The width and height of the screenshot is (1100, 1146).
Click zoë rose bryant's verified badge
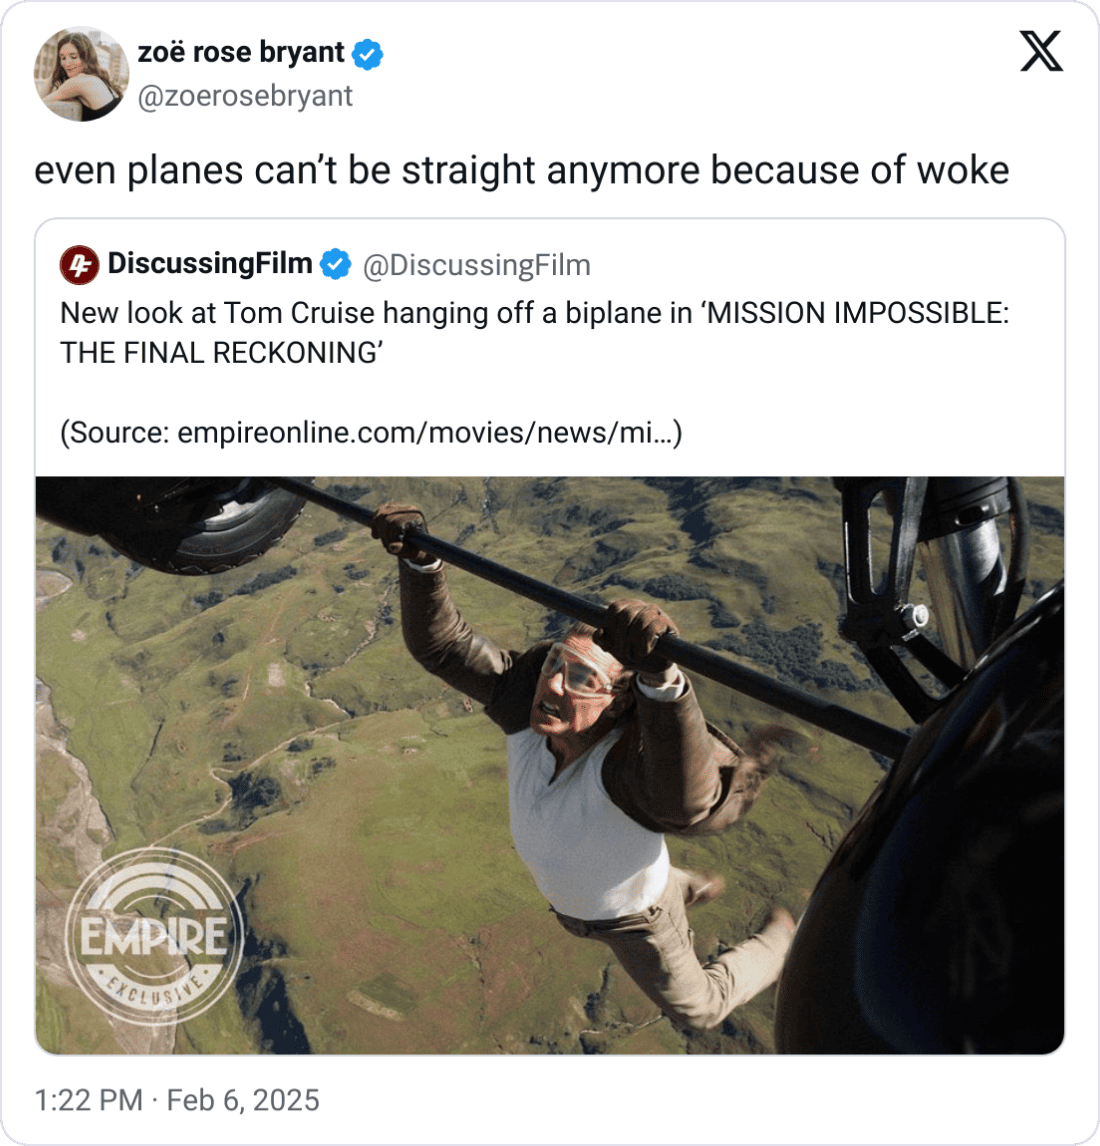[367, 54]
